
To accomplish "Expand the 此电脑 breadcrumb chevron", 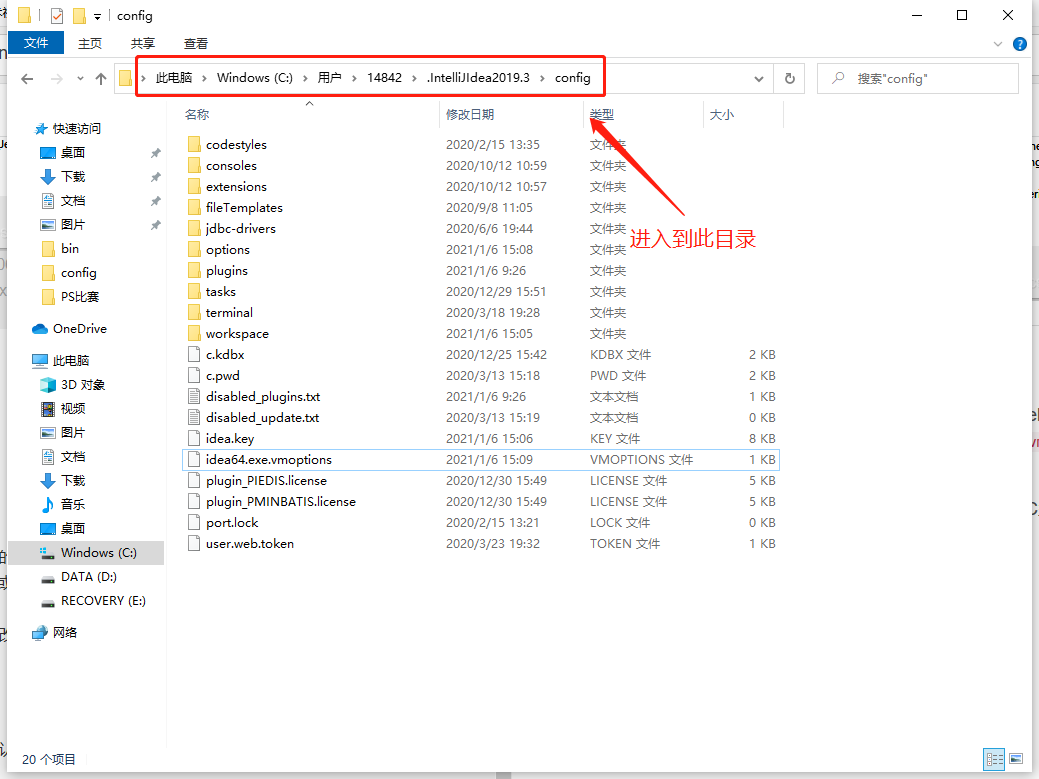I will 207,77.
